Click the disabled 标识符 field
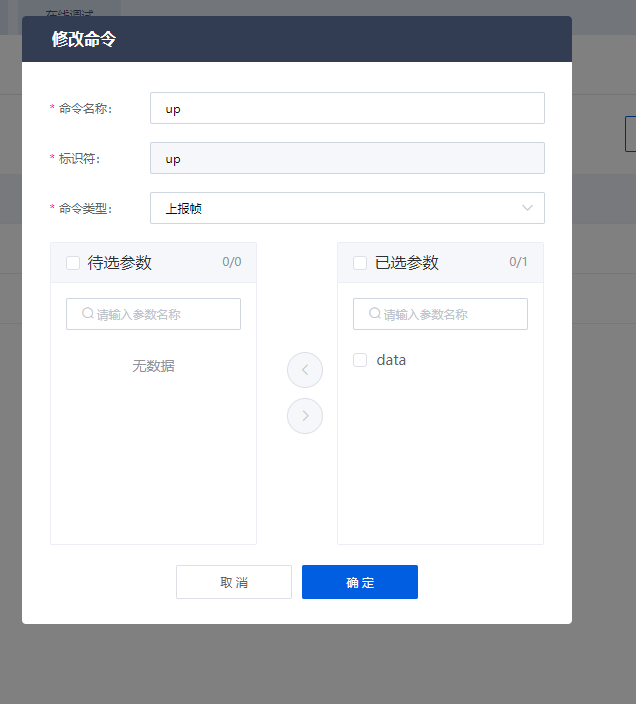 (347, 158)
